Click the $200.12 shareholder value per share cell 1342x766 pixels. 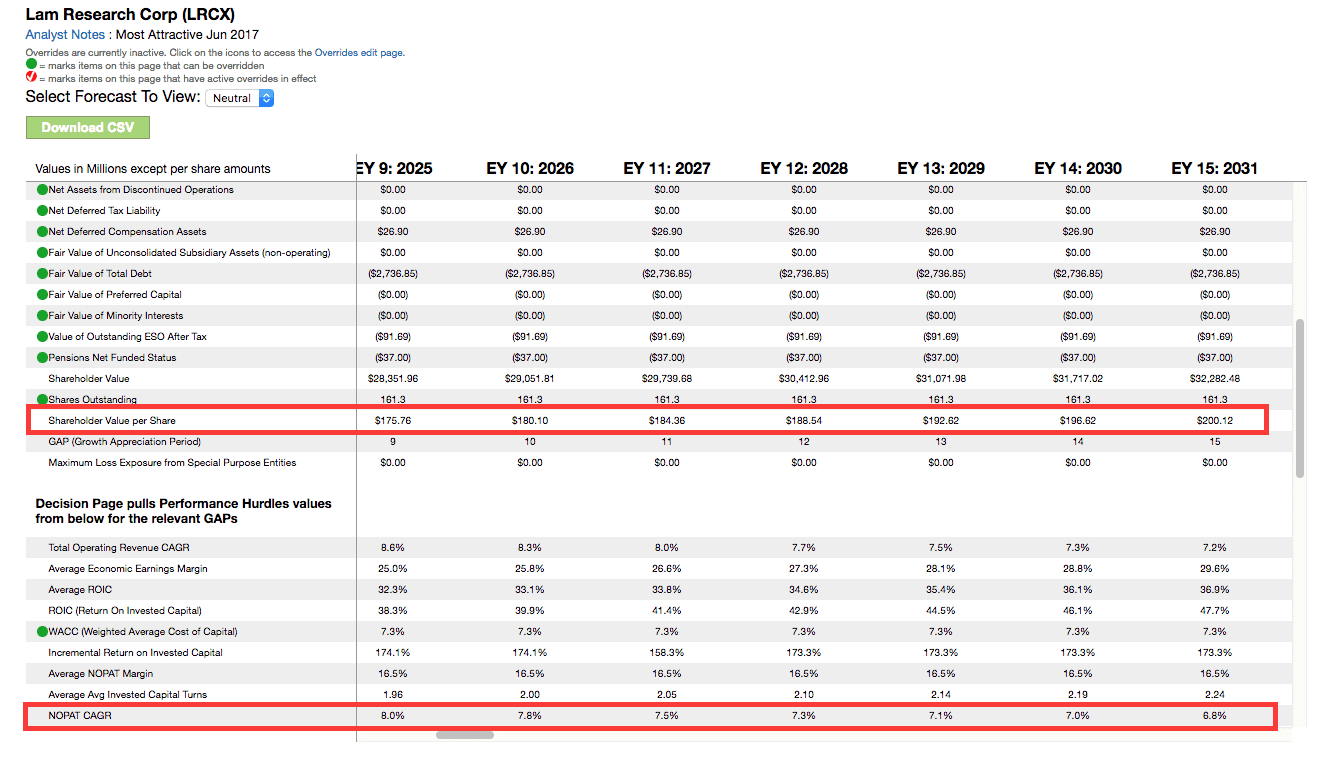[x=1215, y=421]
